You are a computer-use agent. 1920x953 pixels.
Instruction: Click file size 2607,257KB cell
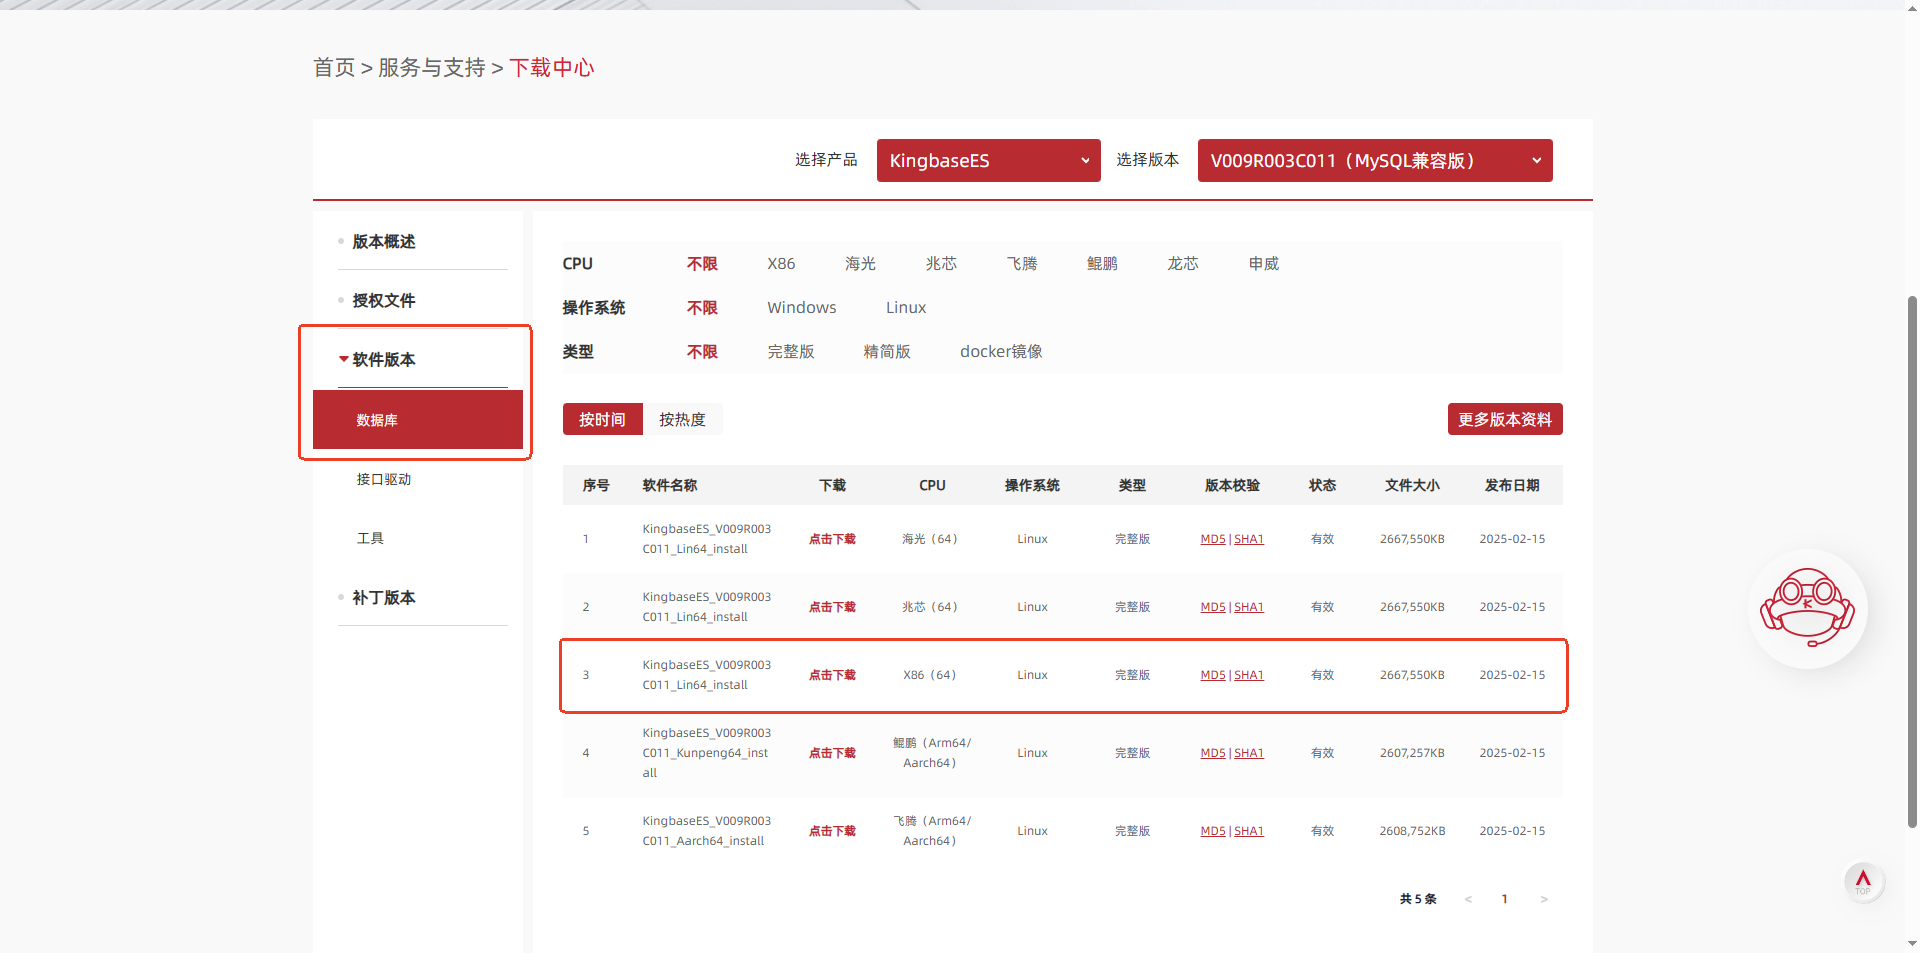pos(1412,753)
